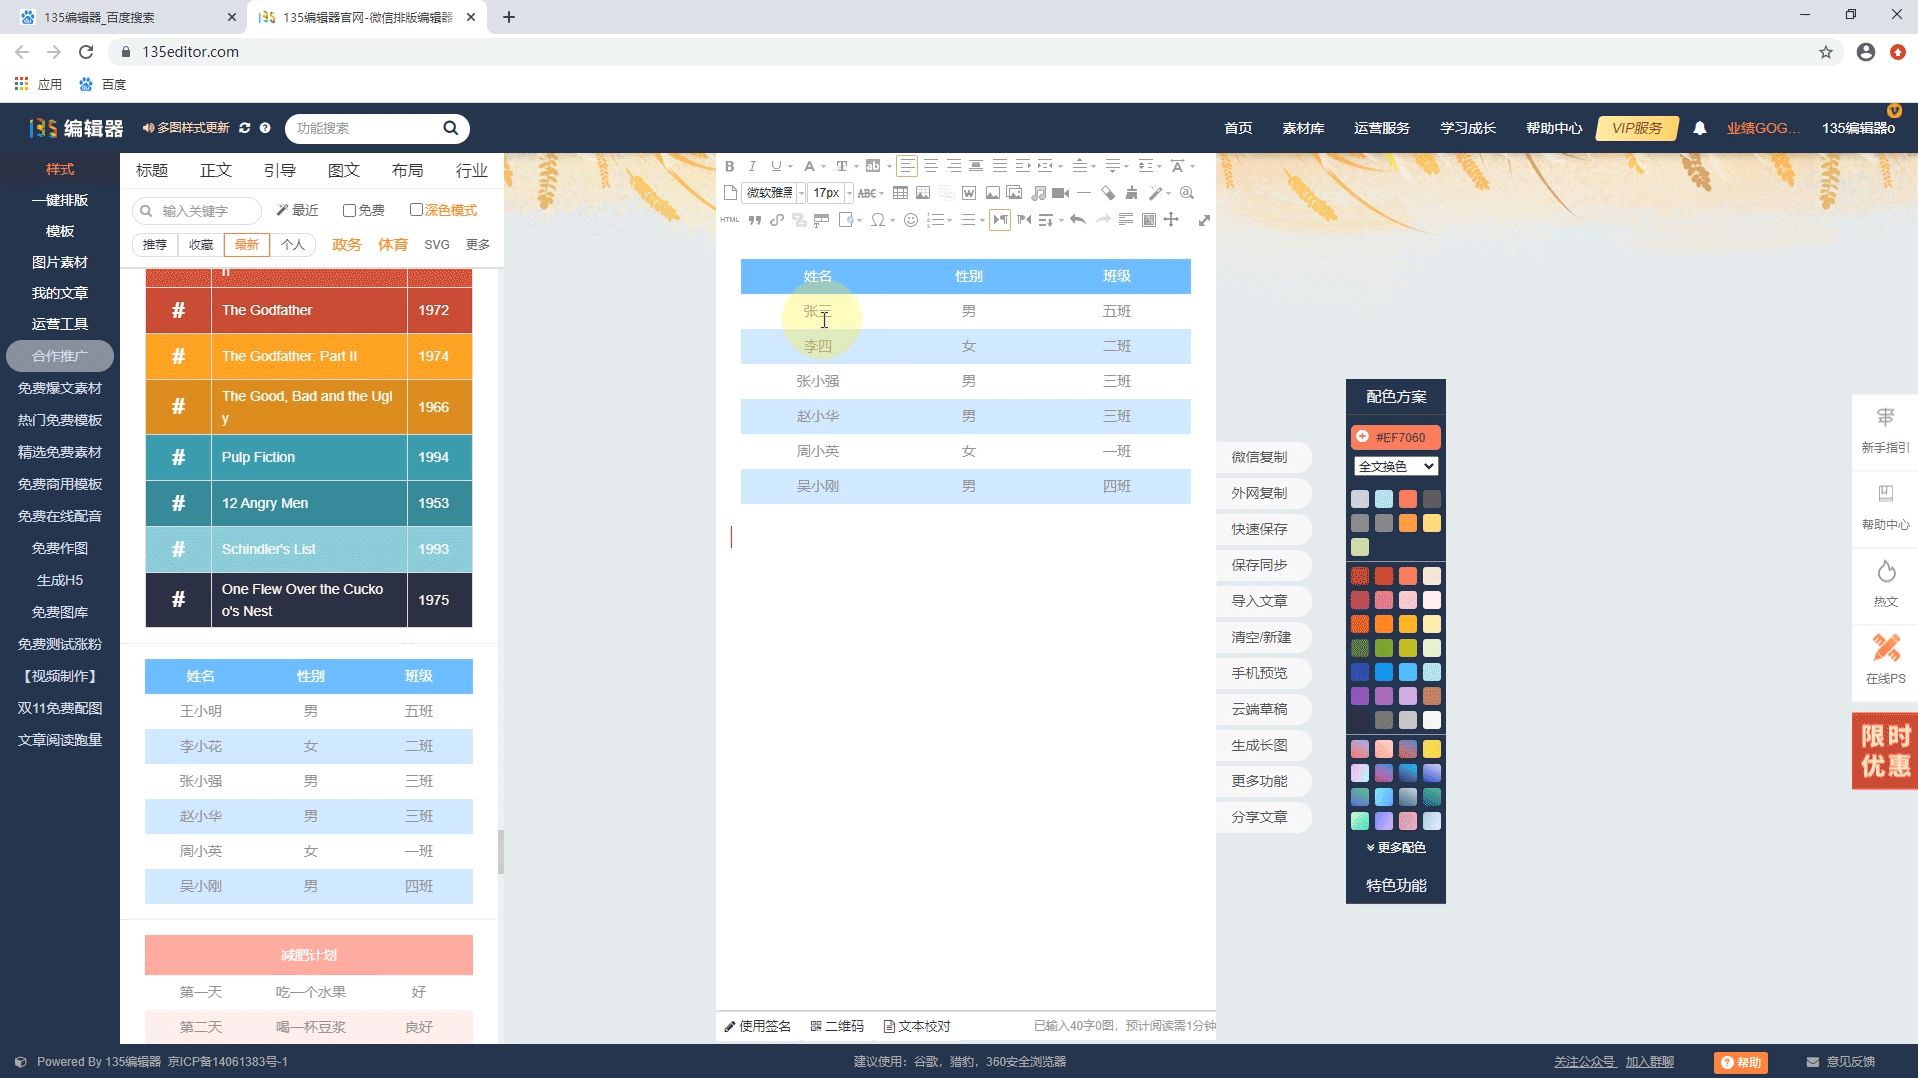Click the 微信复制 button
1918x1078 pixels.
[x=1259, y=457]
